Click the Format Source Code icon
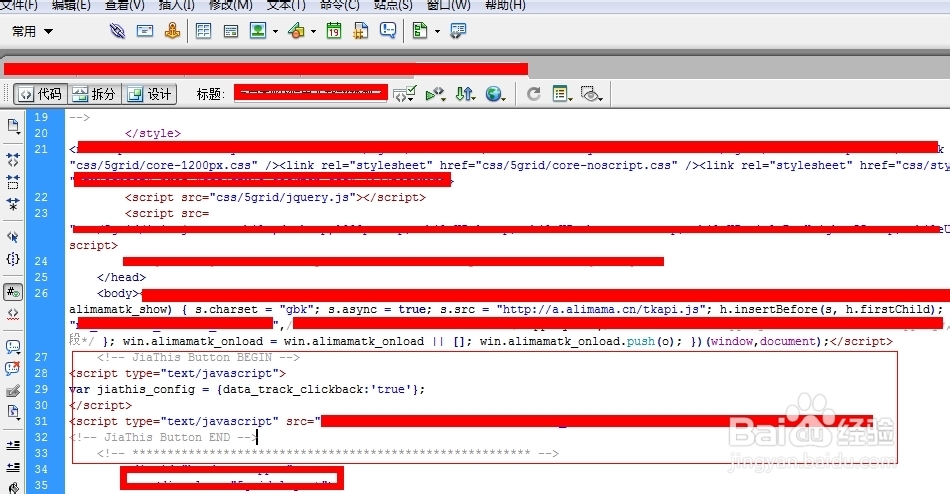The image size is (950, 494). [13, 487]
